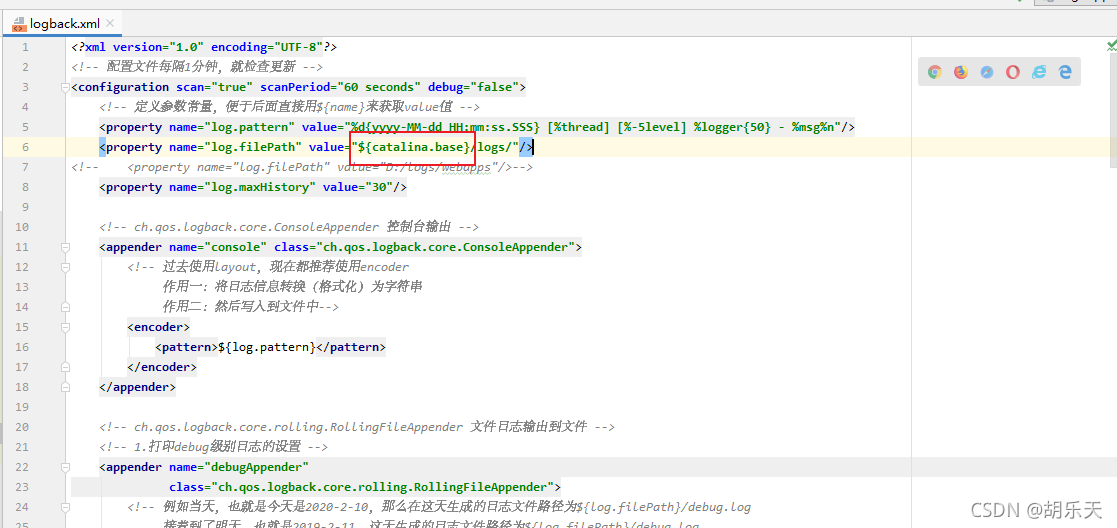The width and height of the screenshot is (1117, 528).
Task: Click the closing </encoder> tag
Action: click(x=162, y=366)
